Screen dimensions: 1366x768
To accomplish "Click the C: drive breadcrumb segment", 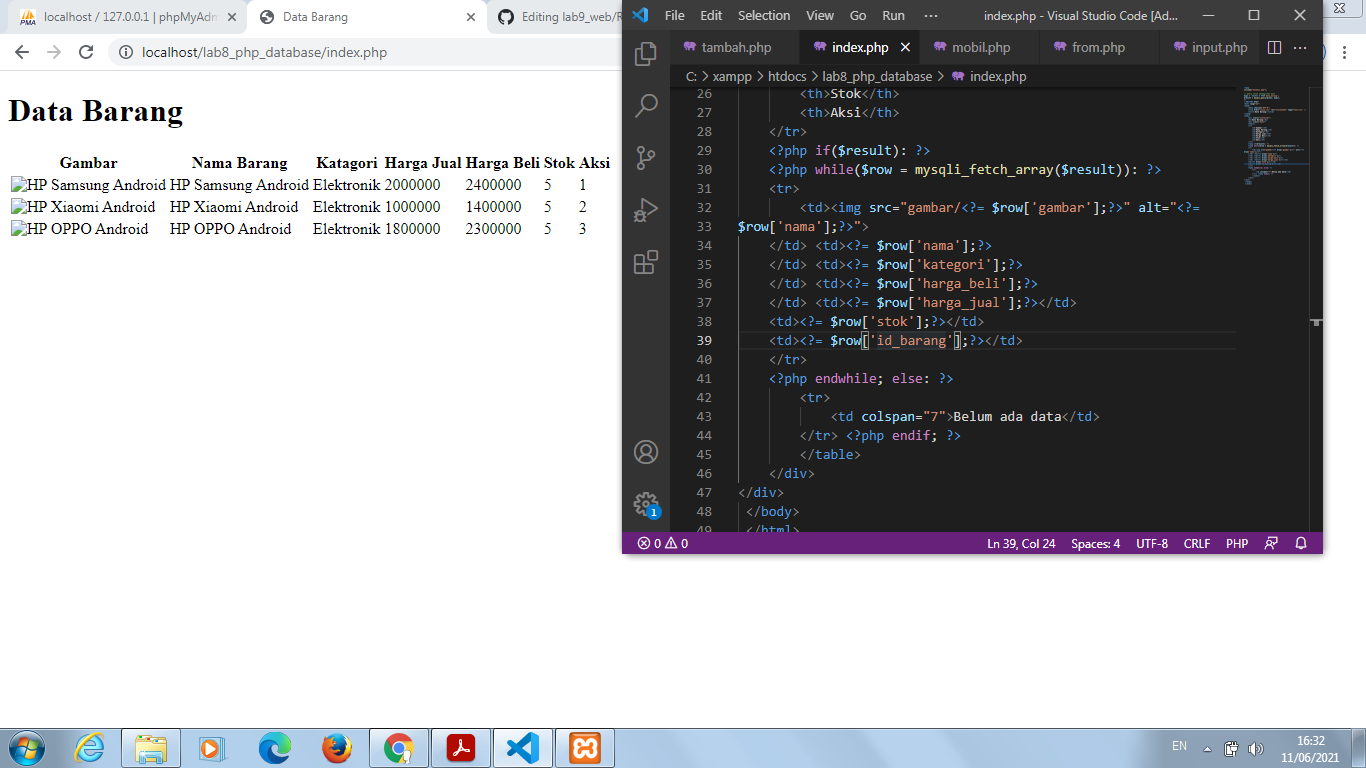I will (x=691, y=76).
